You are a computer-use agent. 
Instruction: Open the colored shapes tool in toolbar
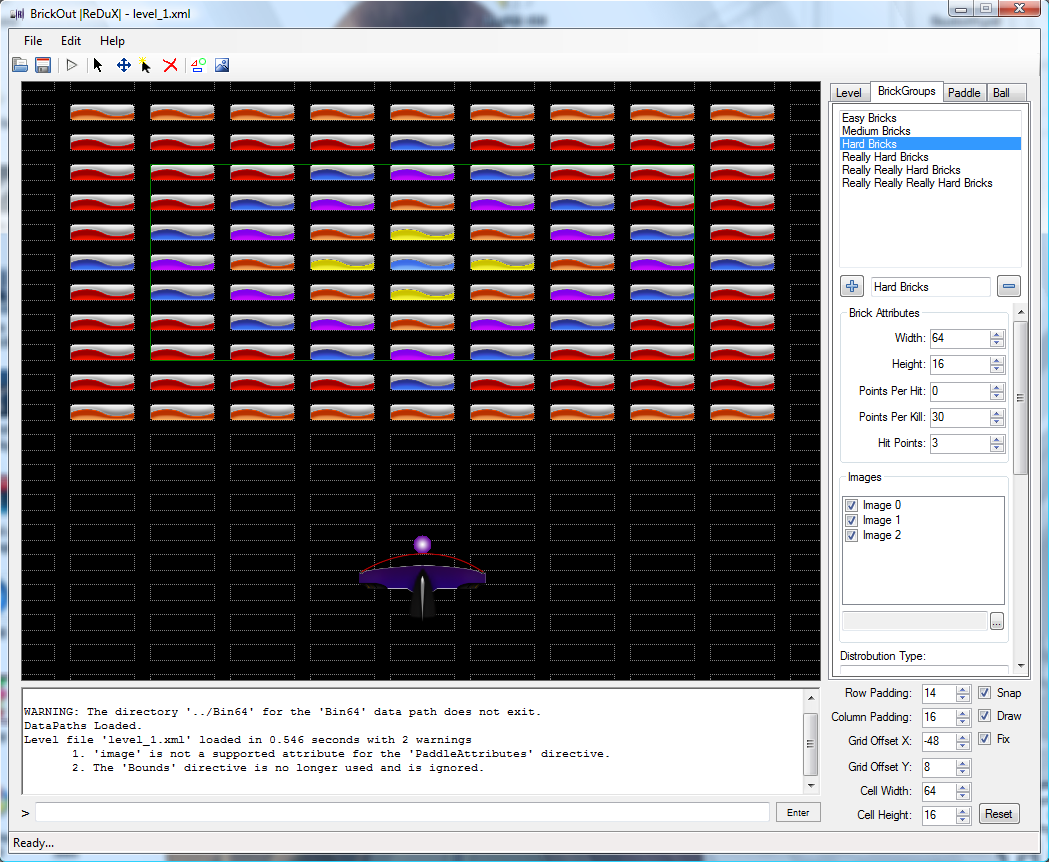point(198,65)
